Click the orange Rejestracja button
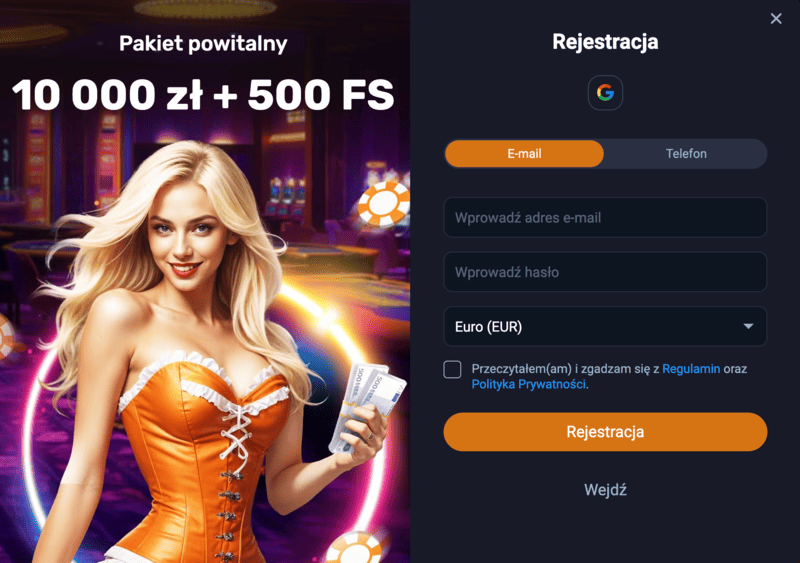 tap(605, 432)
